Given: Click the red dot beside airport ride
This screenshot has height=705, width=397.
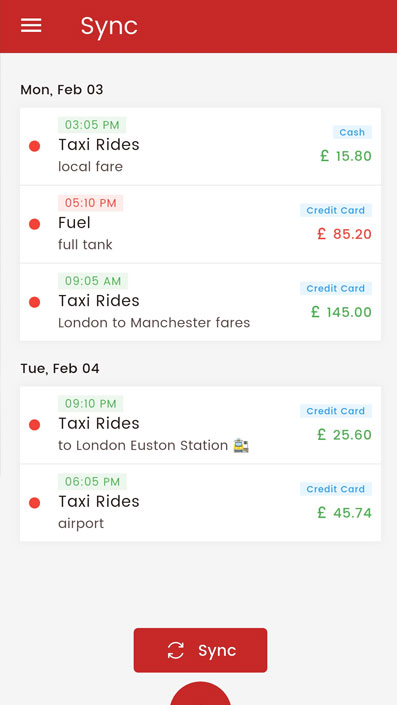Looking at the screenshot, I should [35, 503].
